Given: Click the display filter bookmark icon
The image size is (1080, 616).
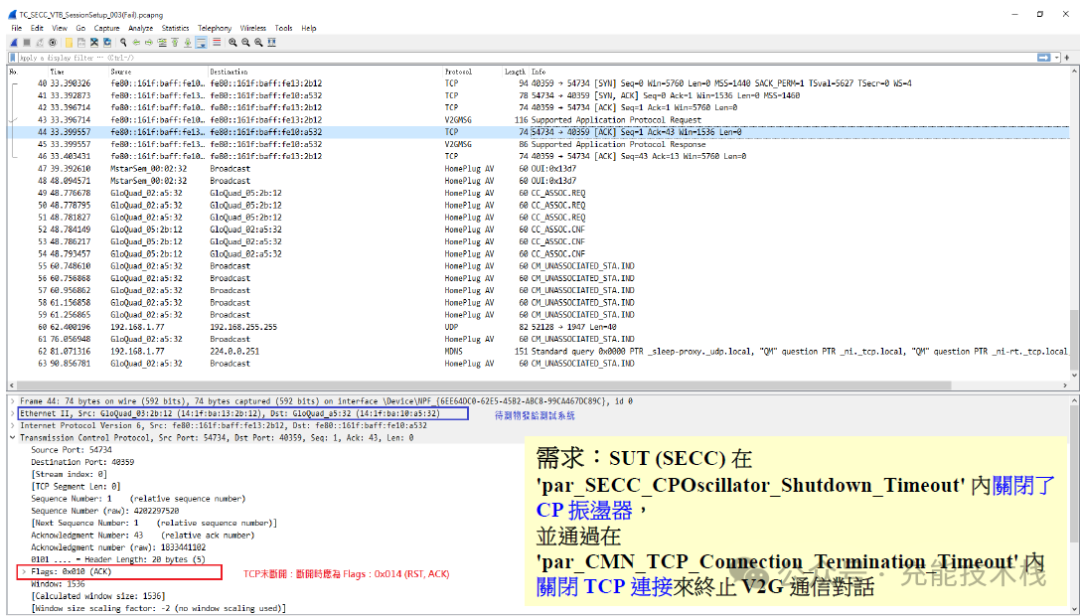Looking at the screenshot, I should coord(13,58).
